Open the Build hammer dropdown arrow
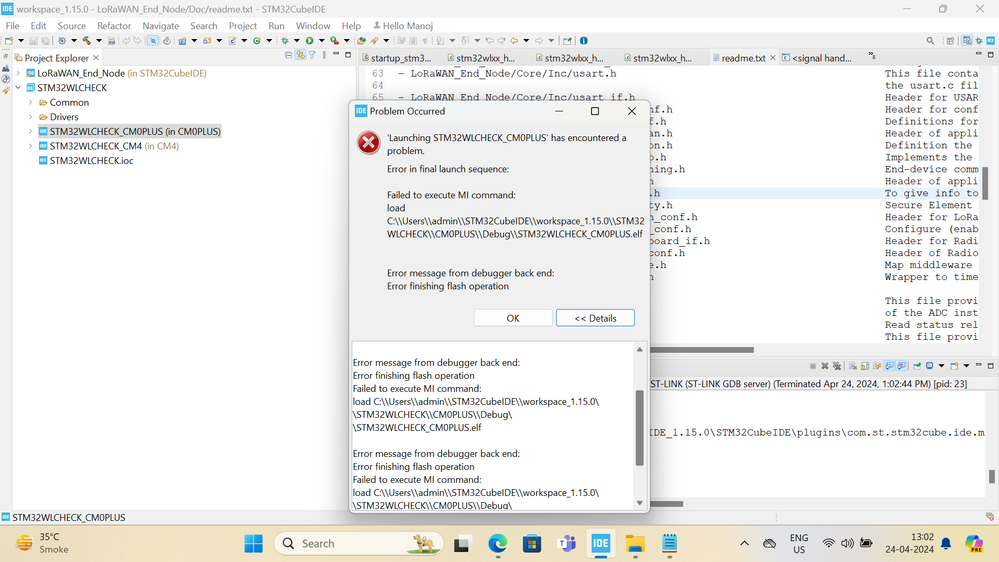This screenshot has width=999, height=562. point(99,40)
